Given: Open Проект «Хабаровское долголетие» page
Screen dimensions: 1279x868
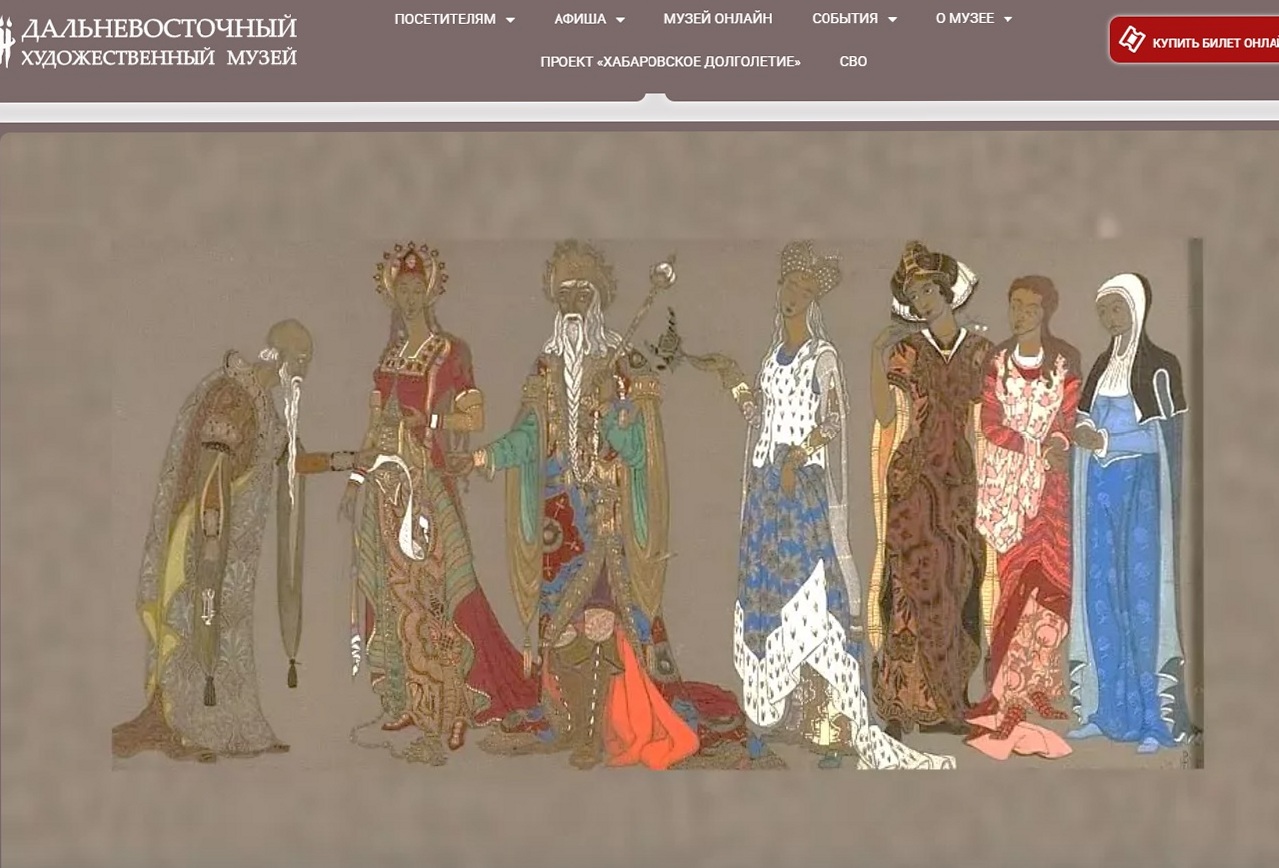Looking at the screenshot, I should [671, 62].
